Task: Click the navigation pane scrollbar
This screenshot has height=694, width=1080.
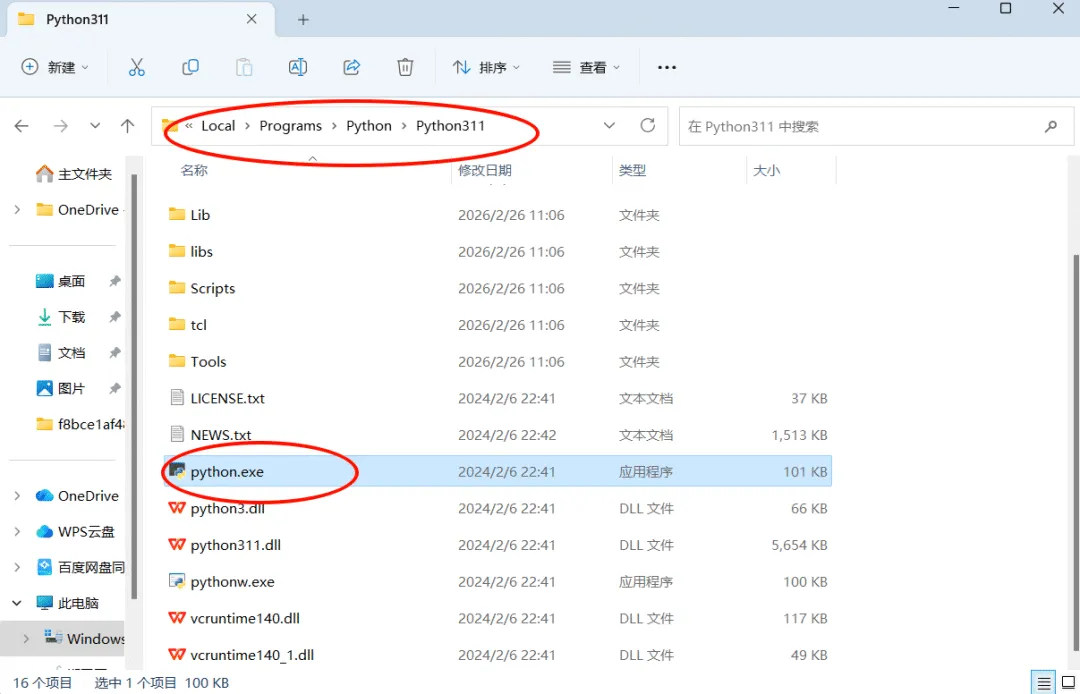Action: coord(135,386)
